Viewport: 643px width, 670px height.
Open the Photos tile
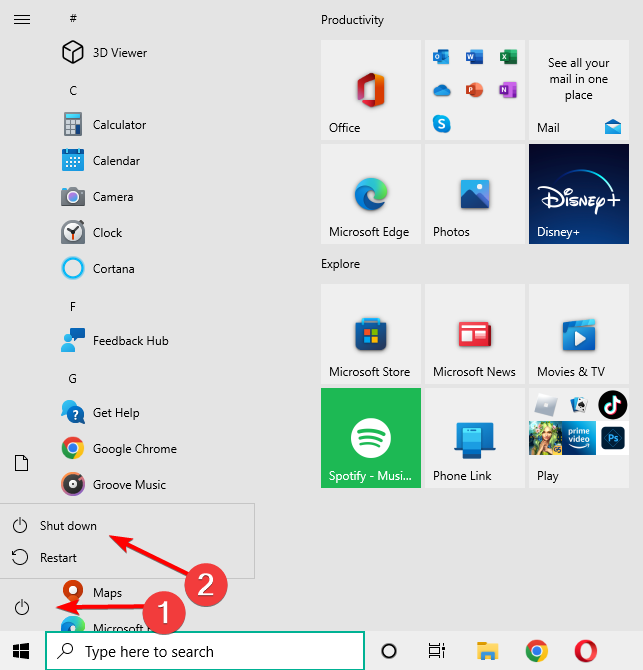(x=475, y=194)
